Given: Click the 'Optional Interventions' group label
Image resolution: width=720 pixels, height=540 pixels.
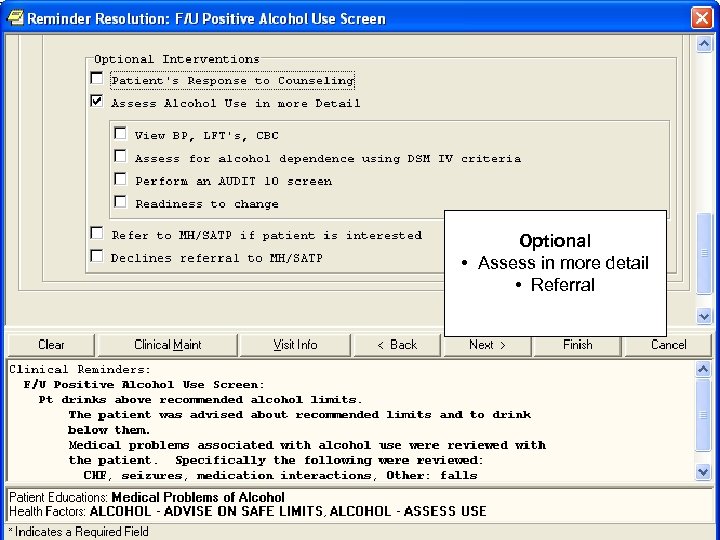Looking at the screenshot, I should click(177, 59).
